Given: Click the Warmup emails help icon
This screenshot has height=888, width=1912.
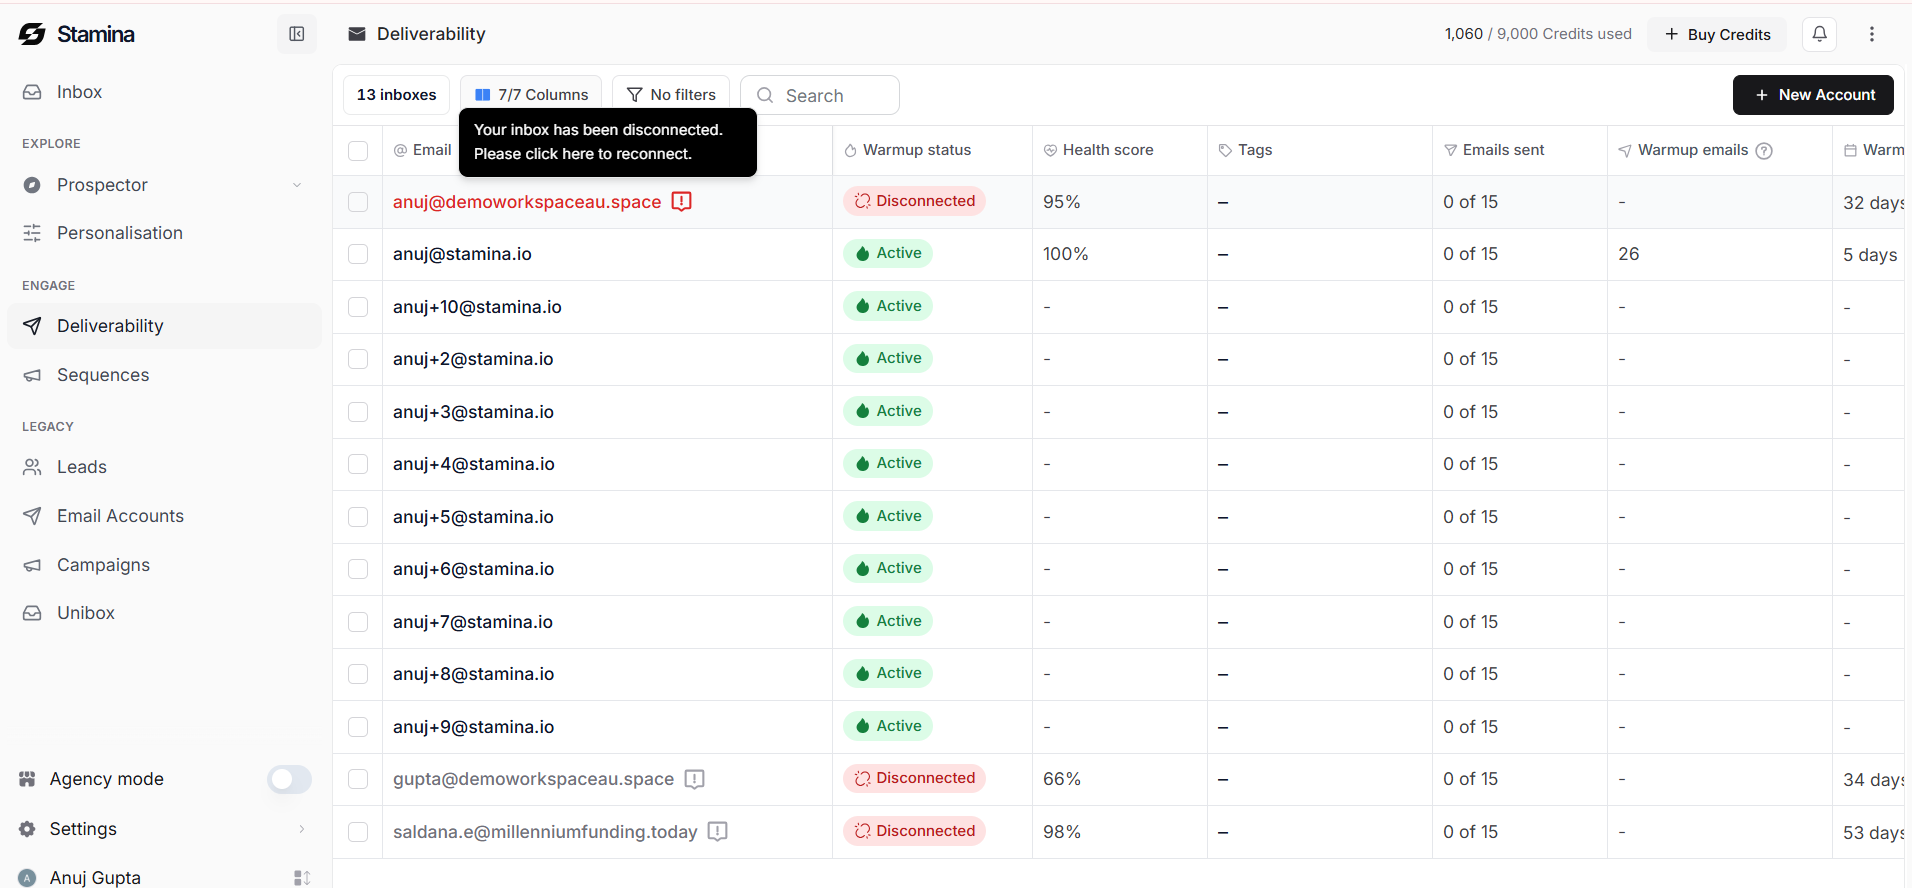Looking at the screenshot, I should [1764, 151].
